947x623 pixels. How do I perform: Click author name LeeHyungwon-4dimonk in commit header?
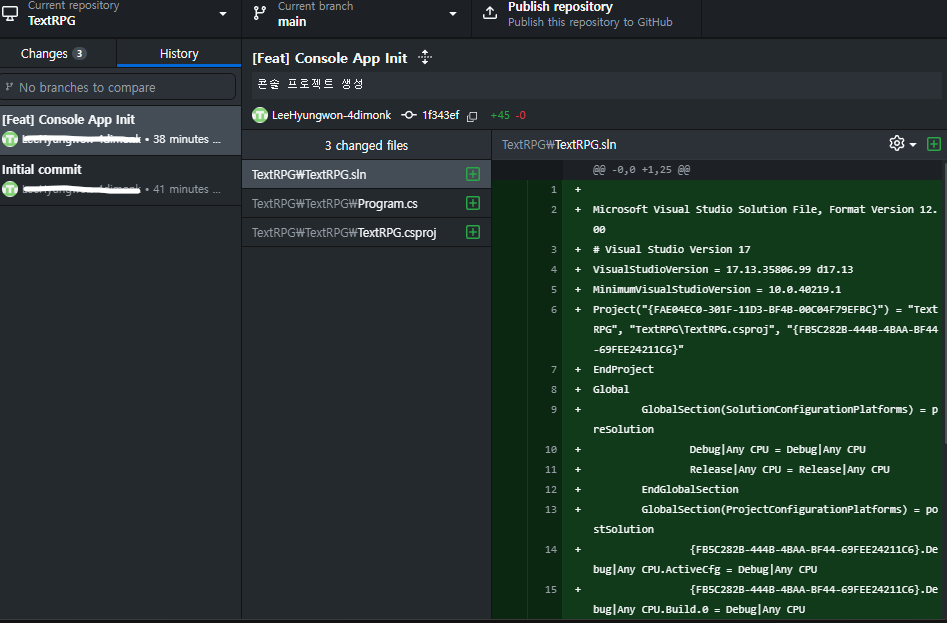coord(332,115)
